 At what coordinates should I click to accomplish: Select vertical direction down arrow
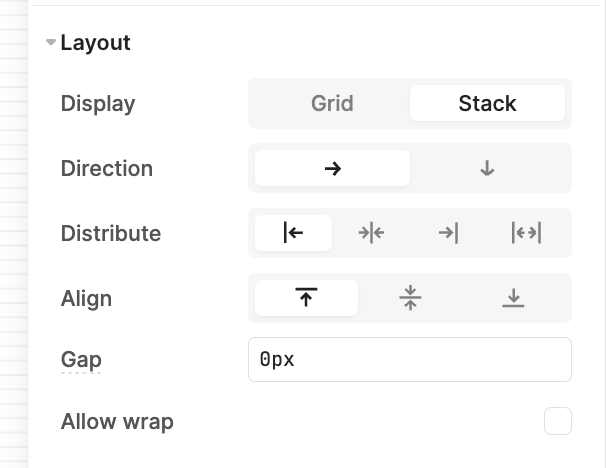tap(487, 168)
